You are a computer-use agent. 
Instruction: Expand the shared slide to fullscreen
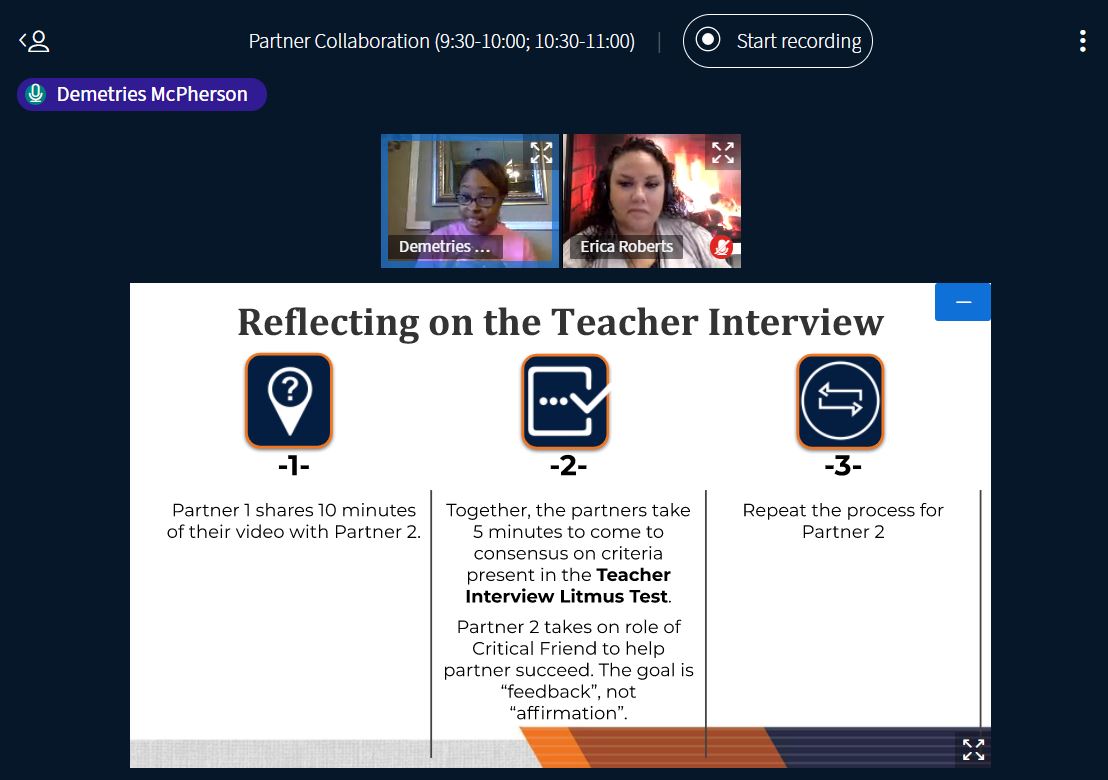pos(973,750)
